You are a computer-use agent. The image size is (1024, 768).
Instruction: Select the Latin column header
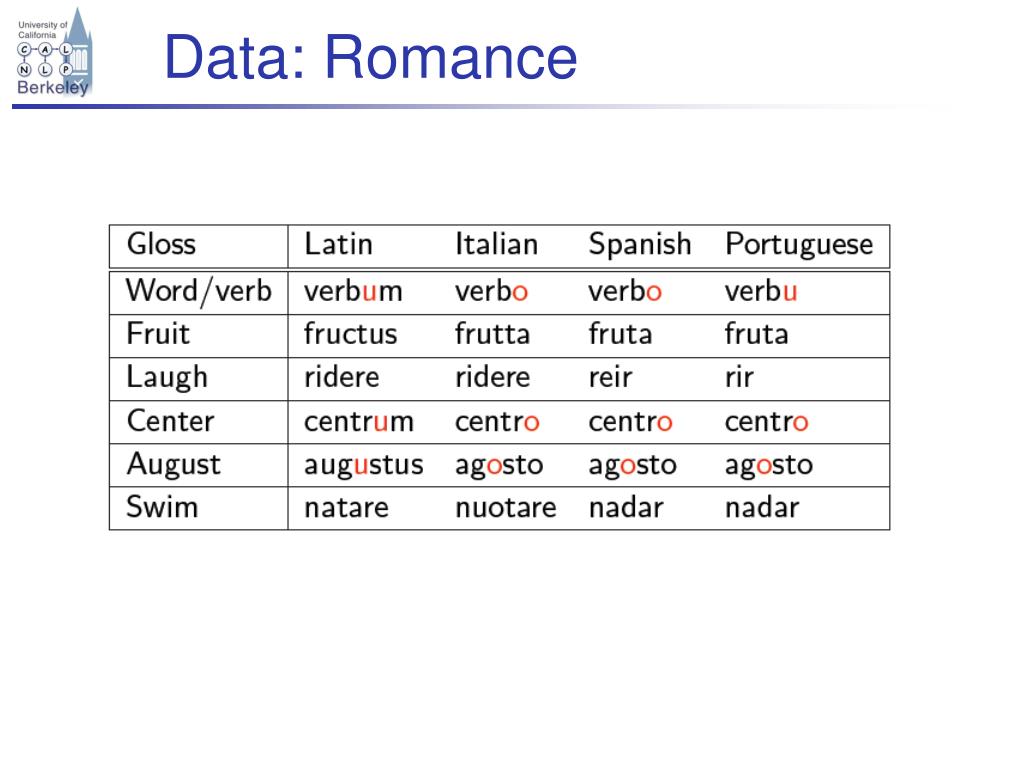[338, 244]
